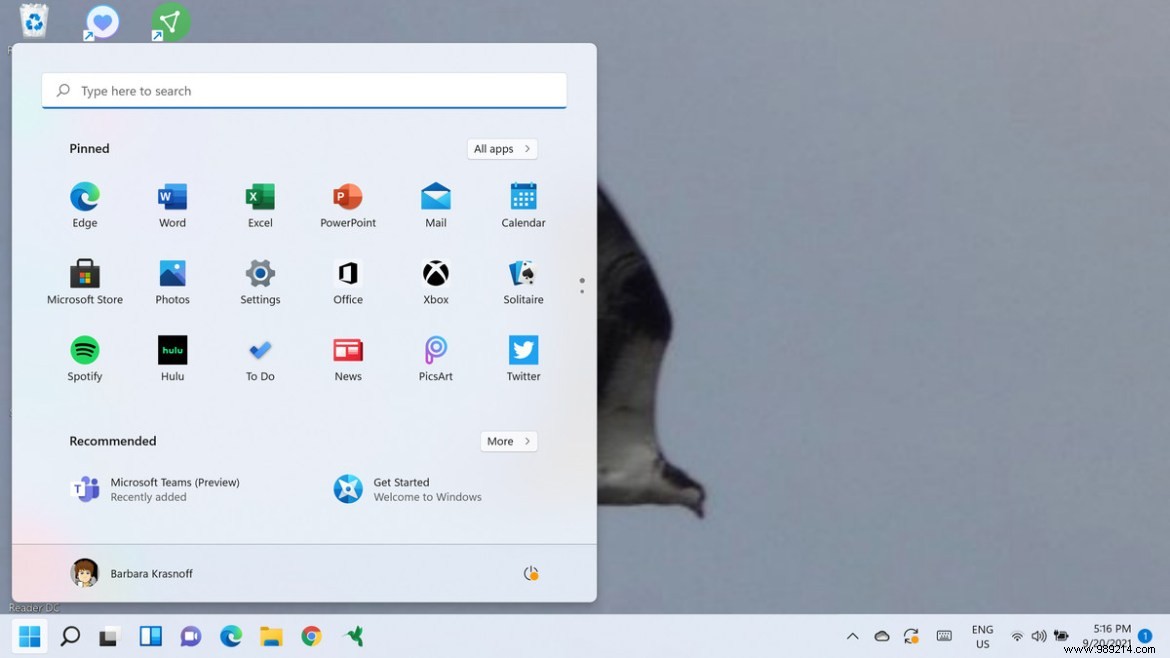Expand All apps list
The width and height of the screenshot is (1170, 658).
tap(502, 148)
